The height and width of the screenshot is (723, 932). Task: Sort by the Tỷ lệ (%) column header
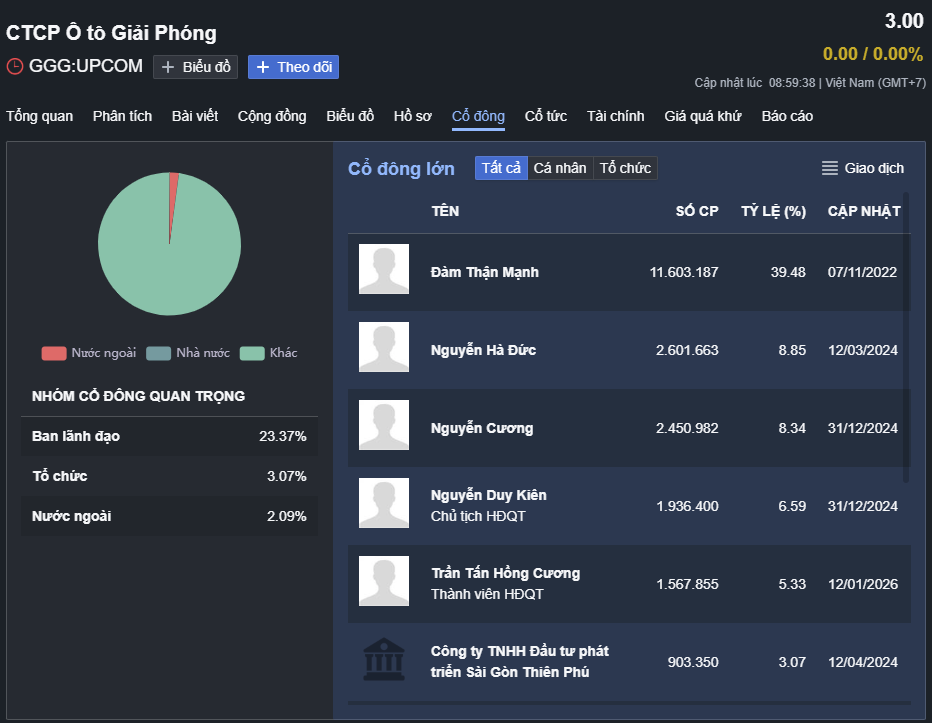(x=773, y=211)
